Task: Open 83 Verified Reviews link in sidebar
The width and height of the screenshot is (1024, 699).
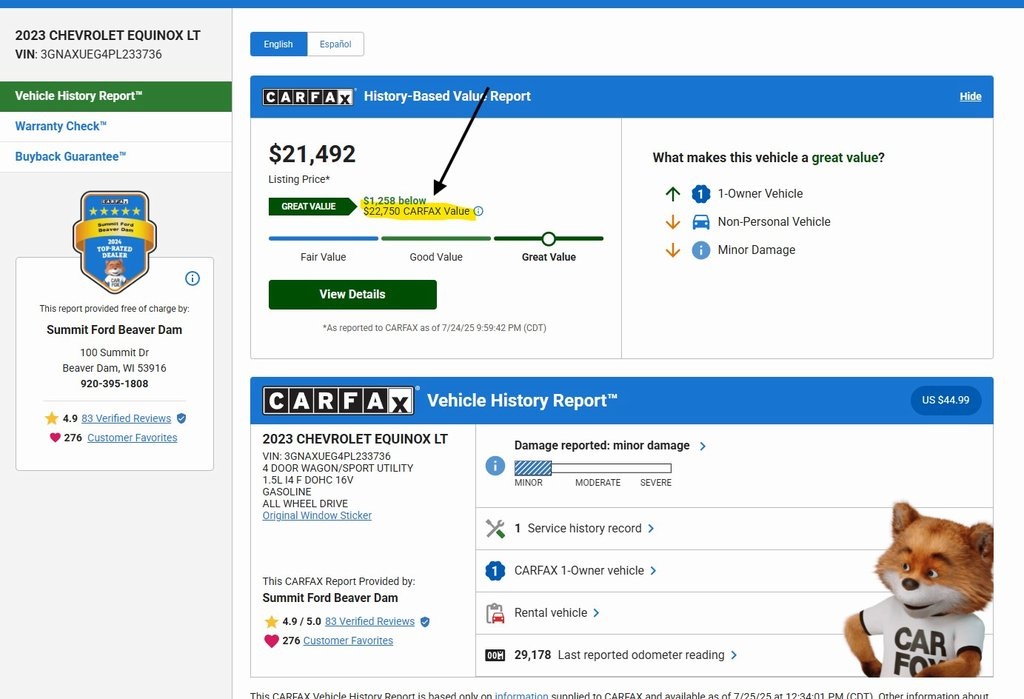Action: 126,418
